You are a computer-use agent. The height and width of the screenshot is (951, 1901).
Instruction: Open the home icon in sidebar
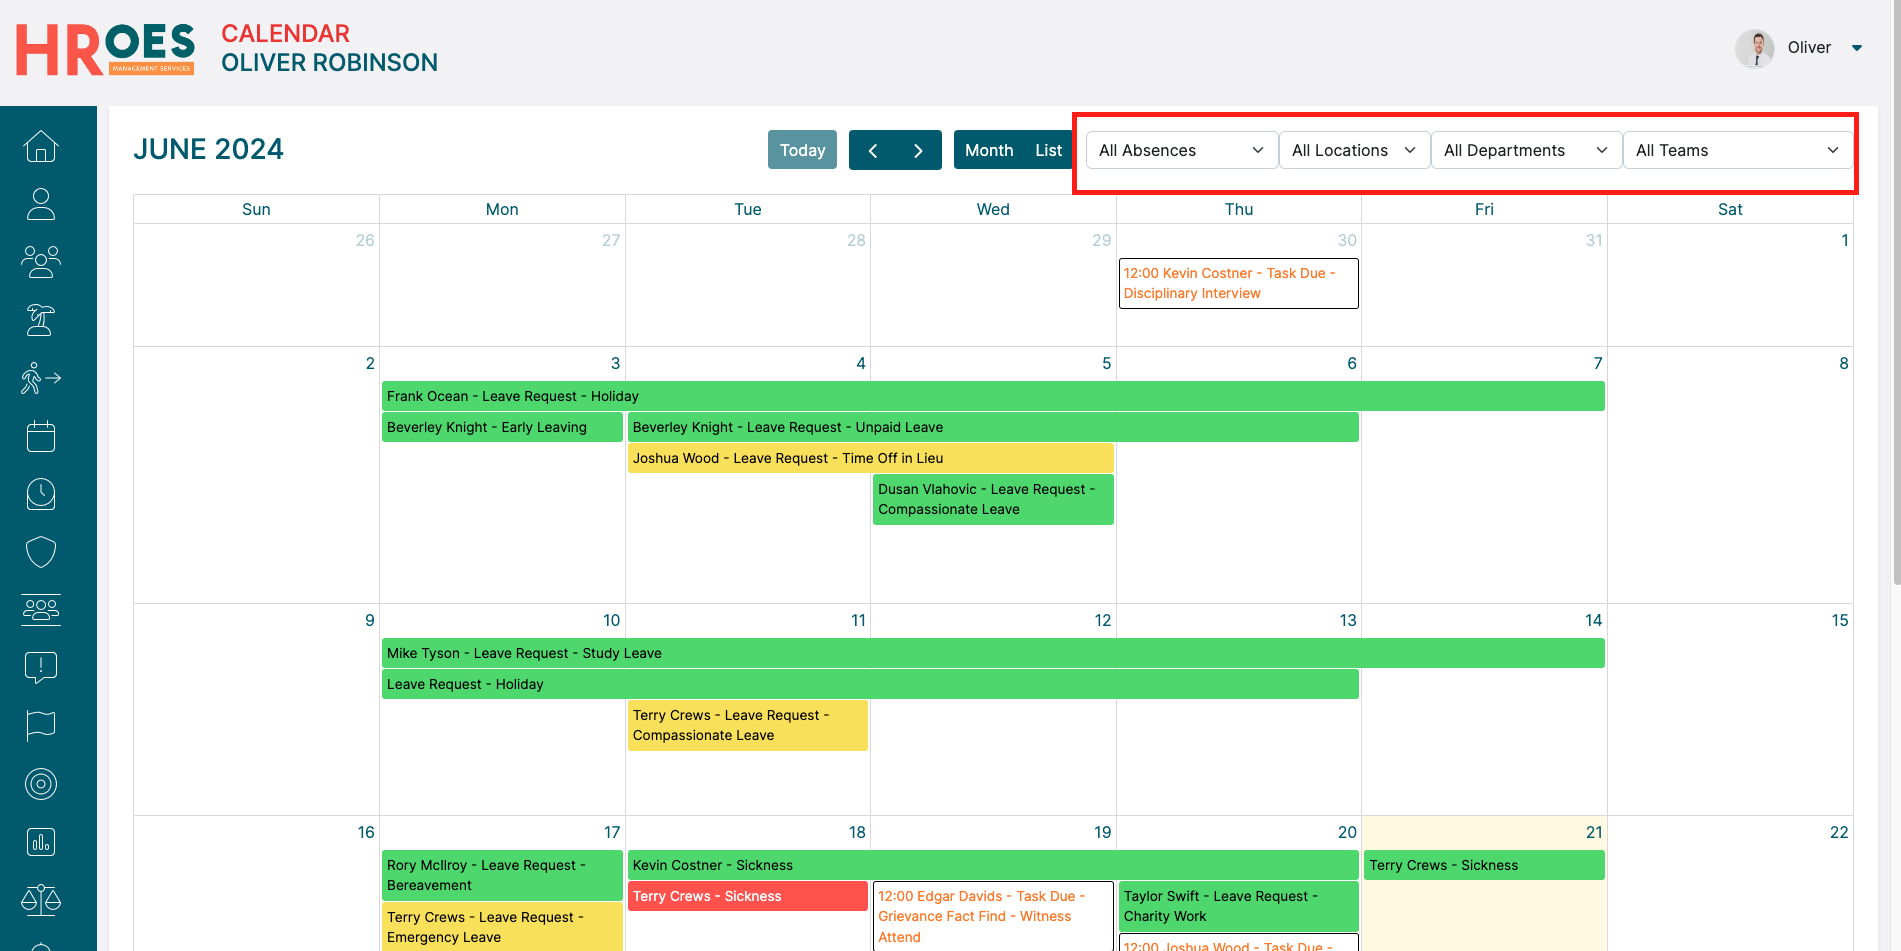pyautogui.click(x=41, y=146)
